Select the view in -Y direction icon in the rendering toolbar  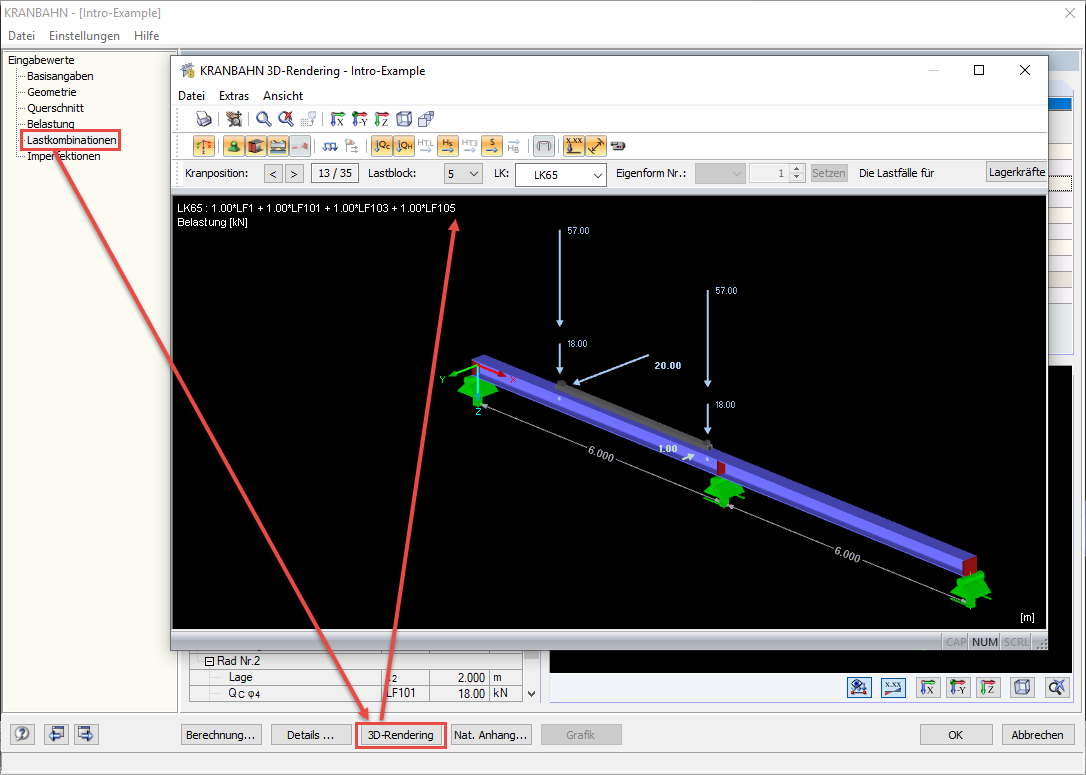coord(359,119)
